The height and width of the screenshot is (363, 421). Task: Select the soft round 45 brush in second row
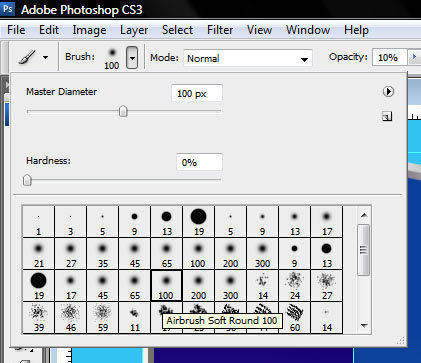click(x=134, y=254)
